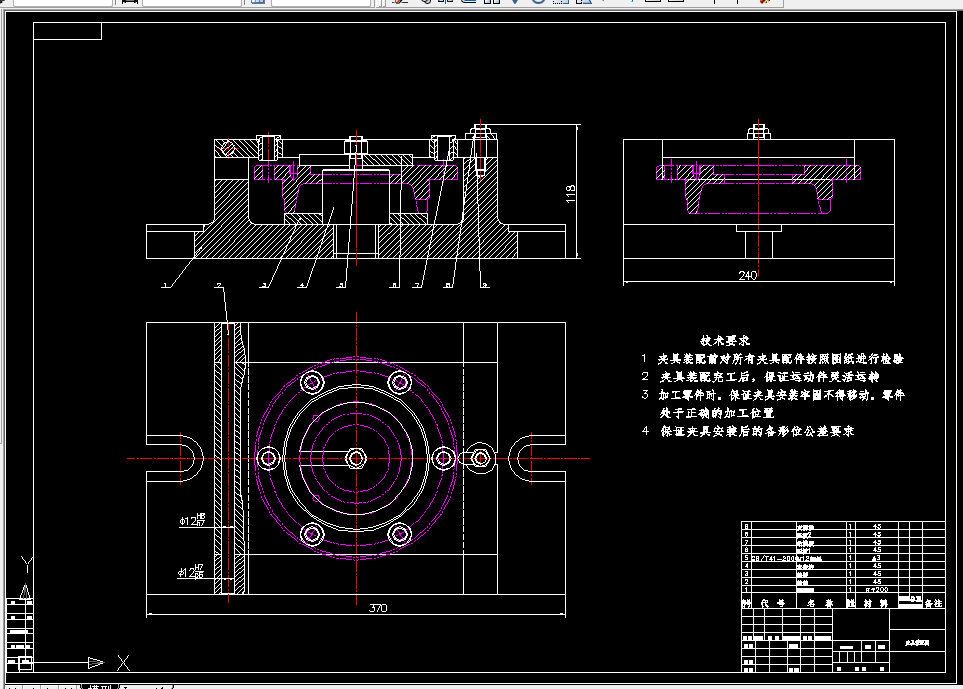The width and height of the screenshot is (963, 689).
Task: Click the A3 material cell in row 5
Action: tap(876, 558)
